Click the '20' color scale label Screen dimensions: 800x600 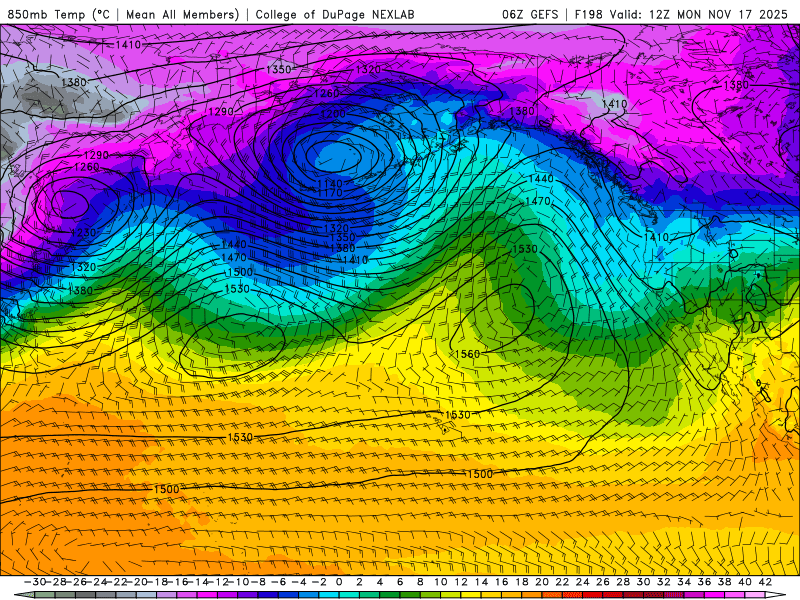pos(542,582)
